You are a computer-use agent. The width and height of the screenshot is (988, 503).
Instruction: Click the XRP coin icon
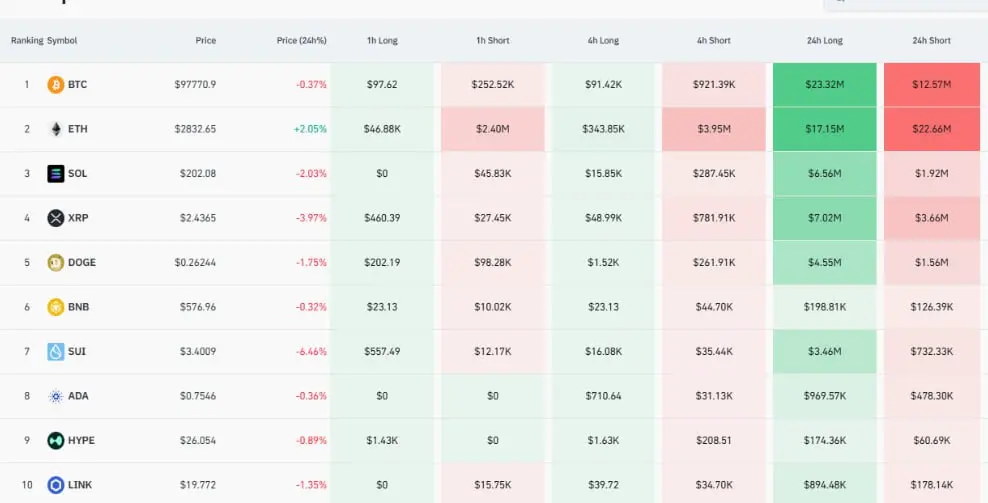point(56,218)
